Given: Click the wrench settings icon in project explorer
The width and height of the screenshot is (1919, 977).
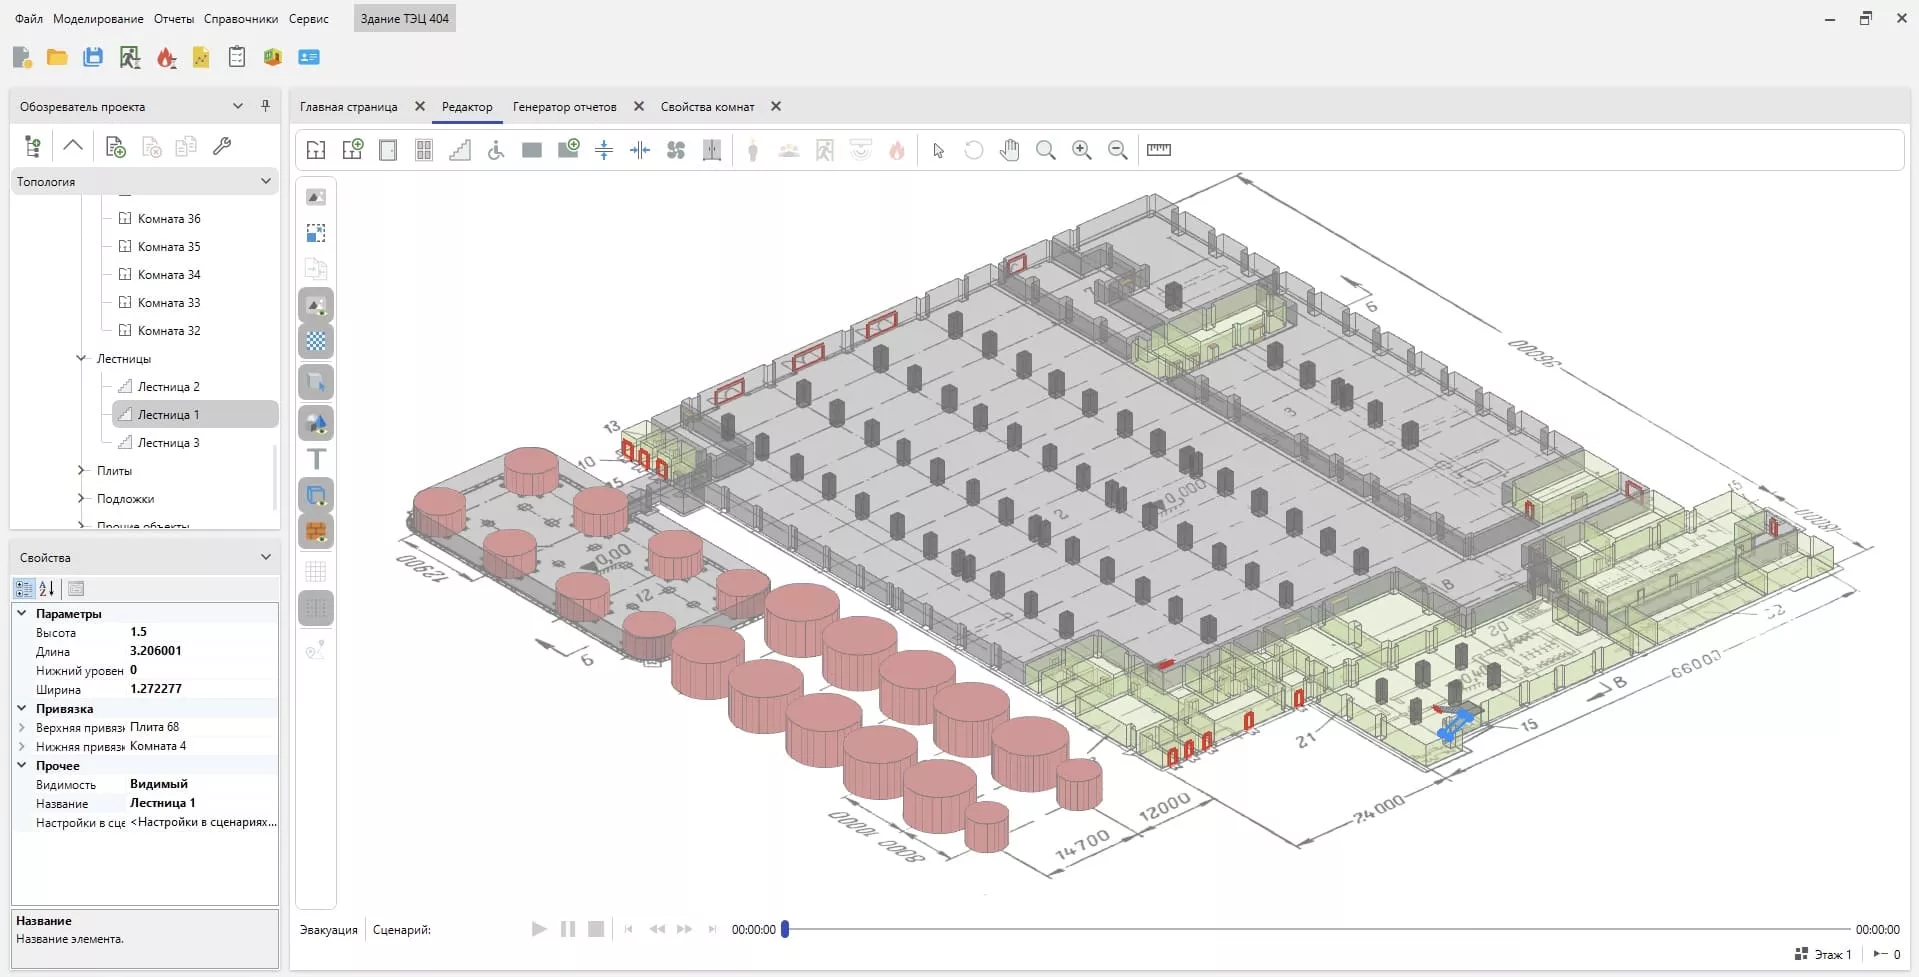Looking at the screenshot, I should click(222, 147).
